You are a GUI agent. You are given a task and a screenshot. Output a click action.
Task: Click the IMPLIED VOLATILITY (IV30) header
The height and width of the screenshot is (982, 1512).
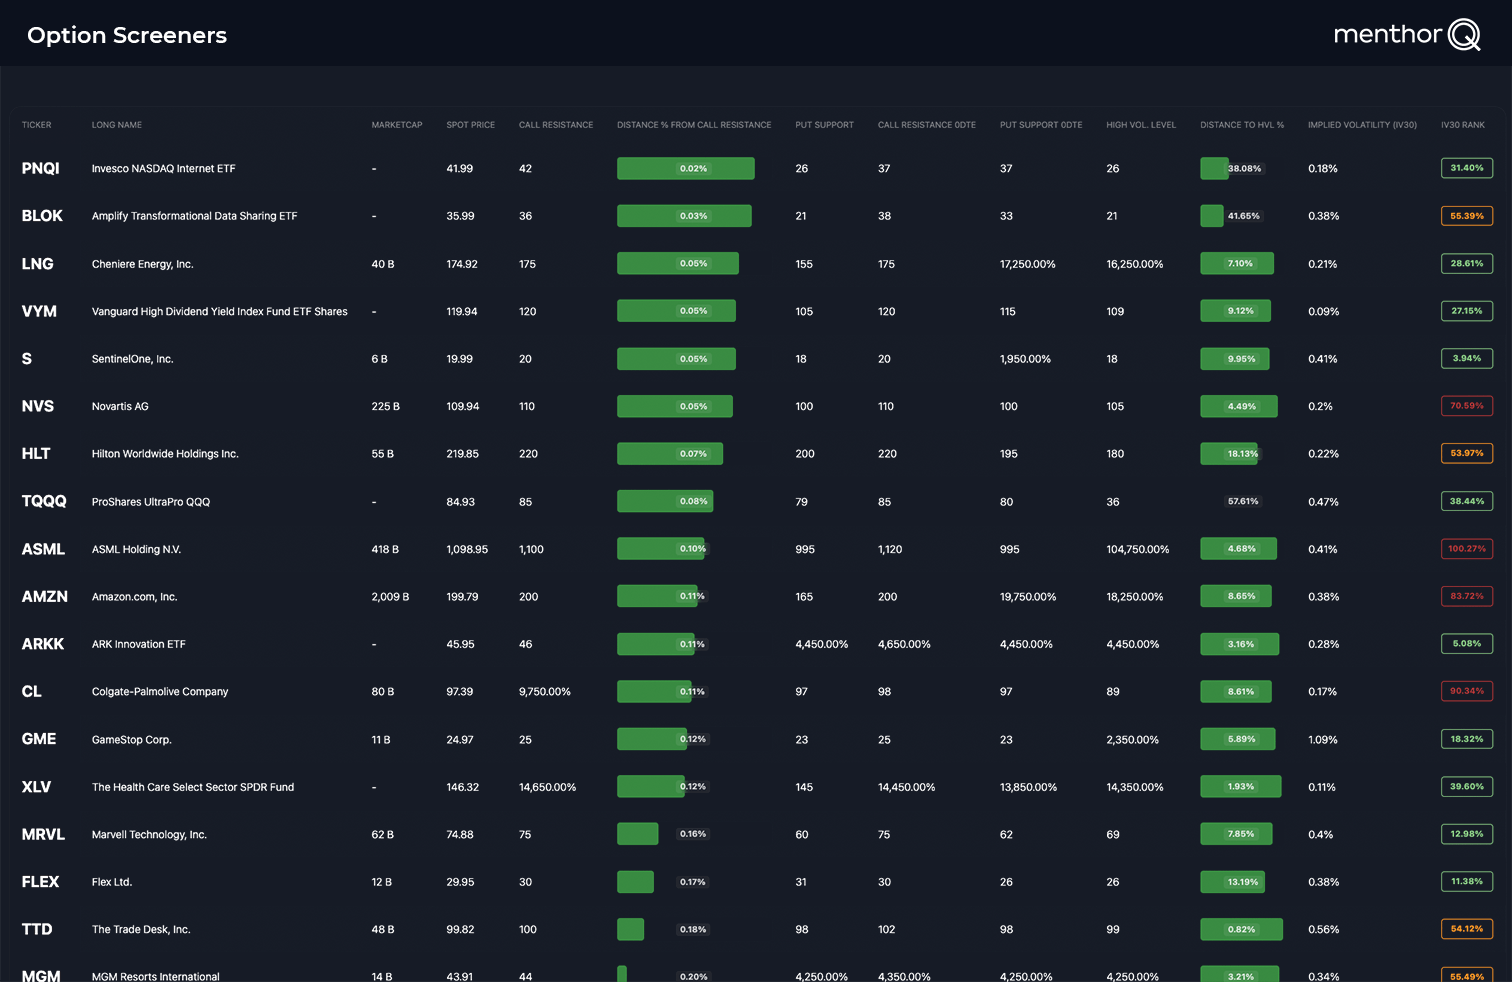[1362, 125]
